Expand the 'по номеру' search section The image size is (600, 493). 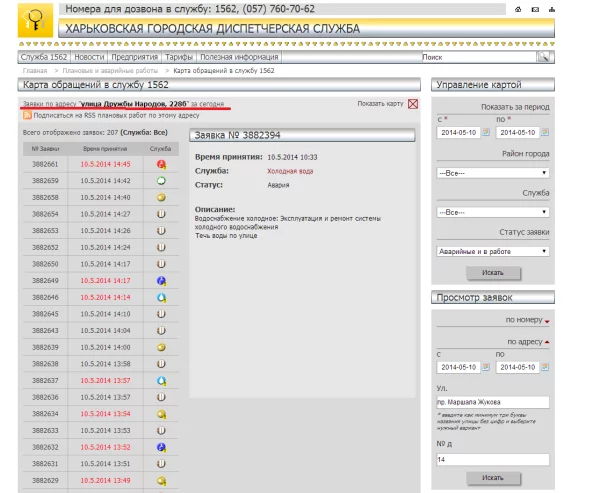pyautogui.click(x=524, y=320)
